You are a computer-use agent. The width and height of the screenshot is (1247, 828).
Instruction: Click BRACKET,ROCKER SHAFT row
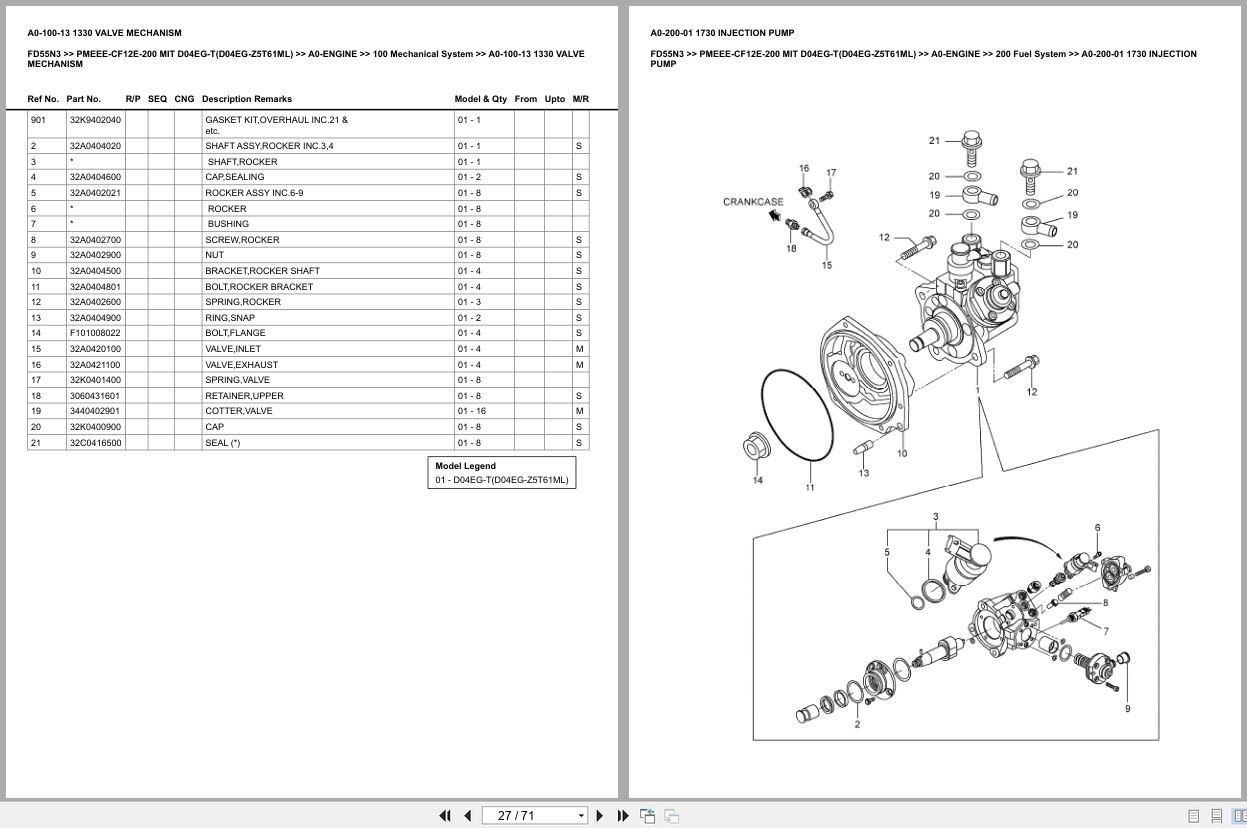308,271
